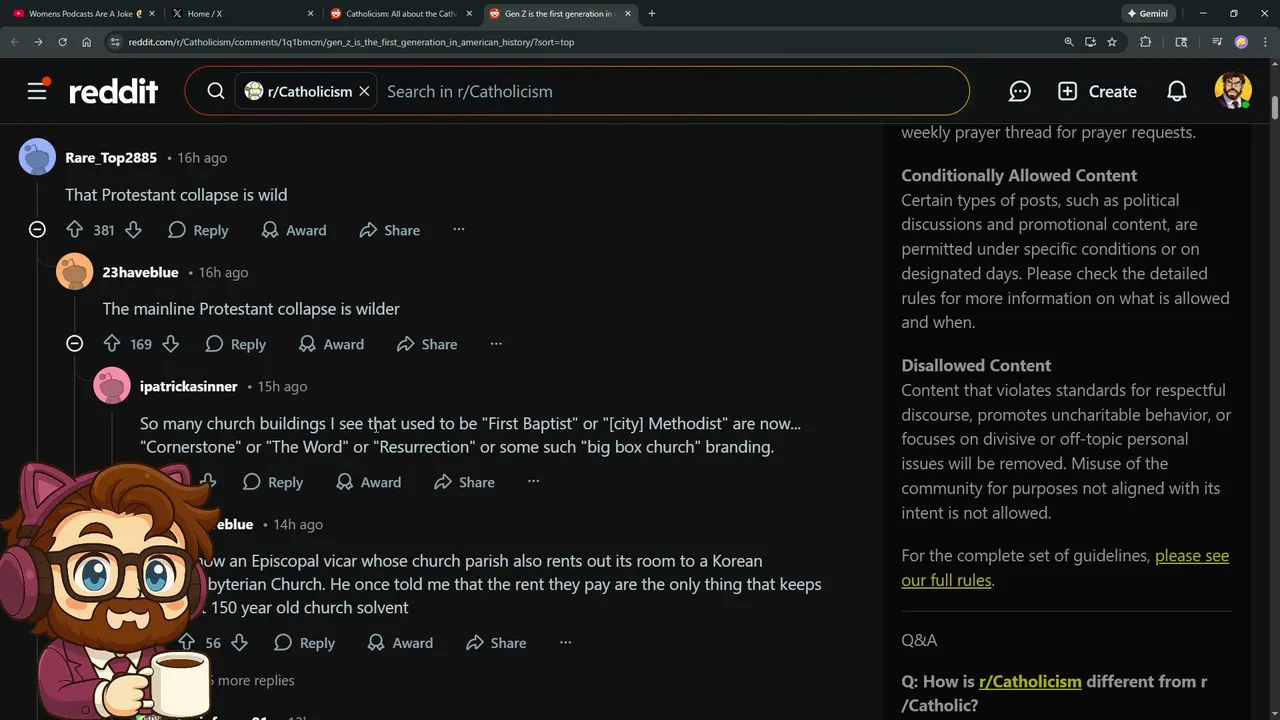Open the Reddit chat icon

click(1019, 91)
